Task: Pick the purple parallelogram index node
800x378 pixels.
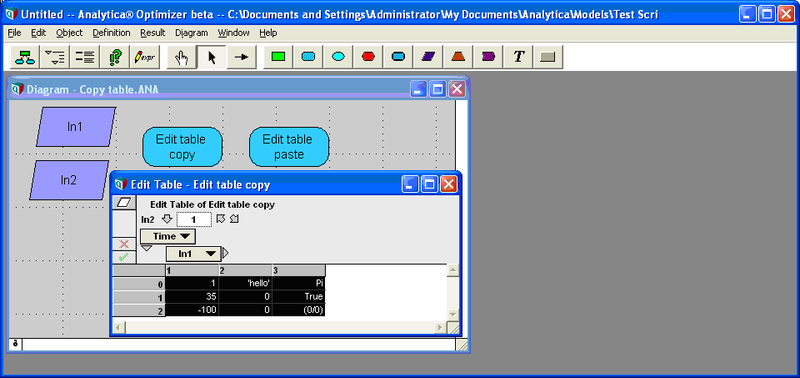Action: click(428, 57)
